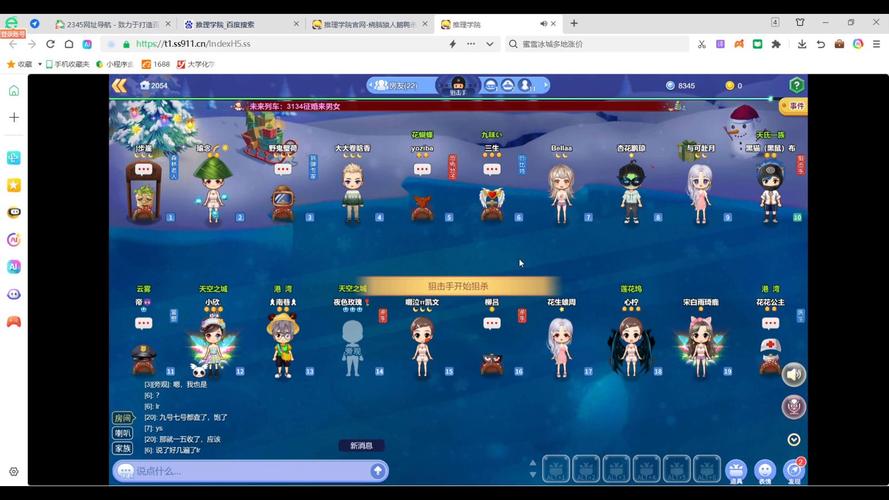Reload the page

click(50, 44)
